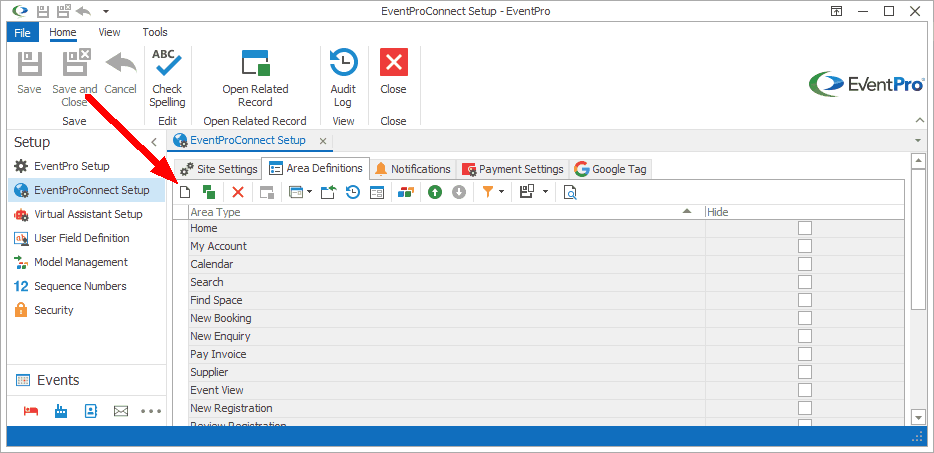Toggle Hide checkbox for My Account
934x453 pixels.
805,246
